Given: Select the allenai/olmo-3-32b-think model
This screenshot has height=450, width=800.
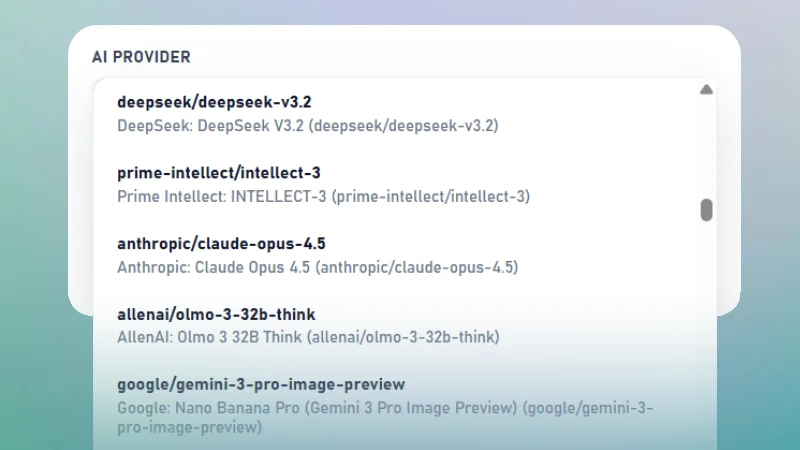Looking at the screenshot, I should (216, 314).
